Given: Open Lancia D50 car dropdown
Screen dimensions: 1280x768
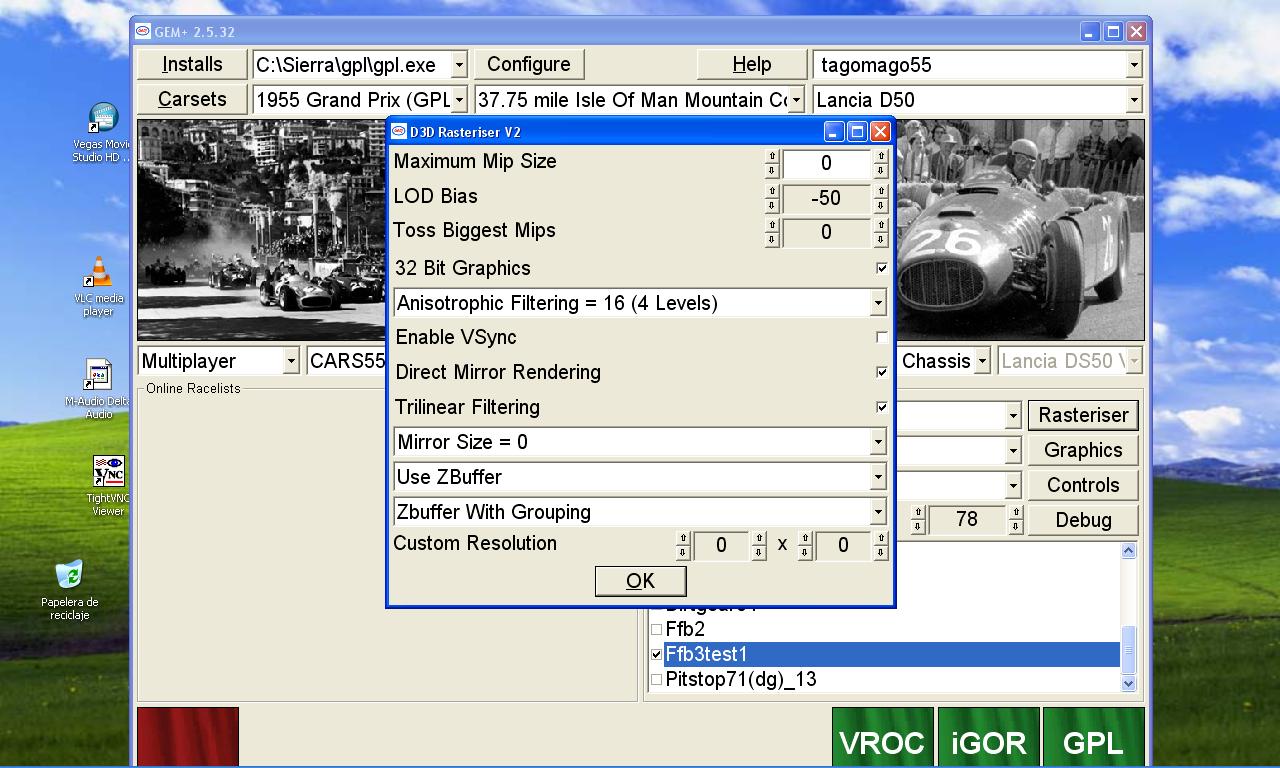Looking at the screenshot, I should (x=1134, y=100).
